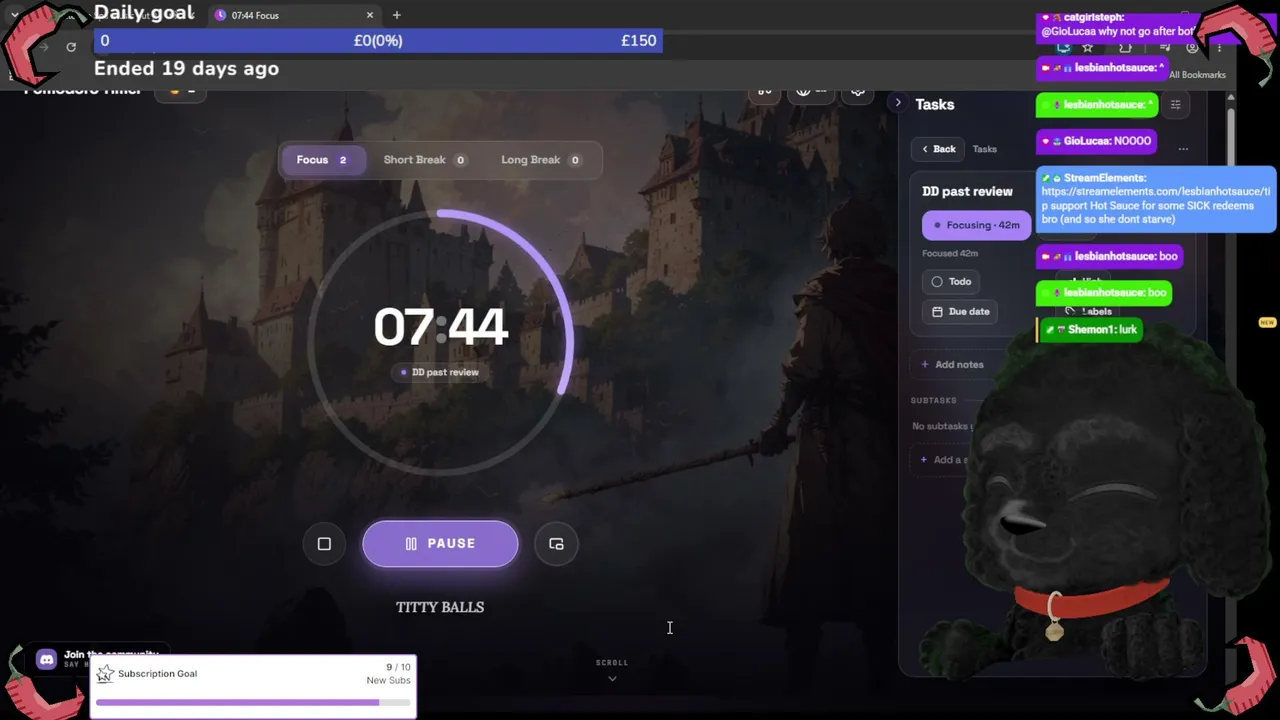Click the Daily goal progress bar
1280x720 pixels.
pyautogui.click(x=378, y=41)
